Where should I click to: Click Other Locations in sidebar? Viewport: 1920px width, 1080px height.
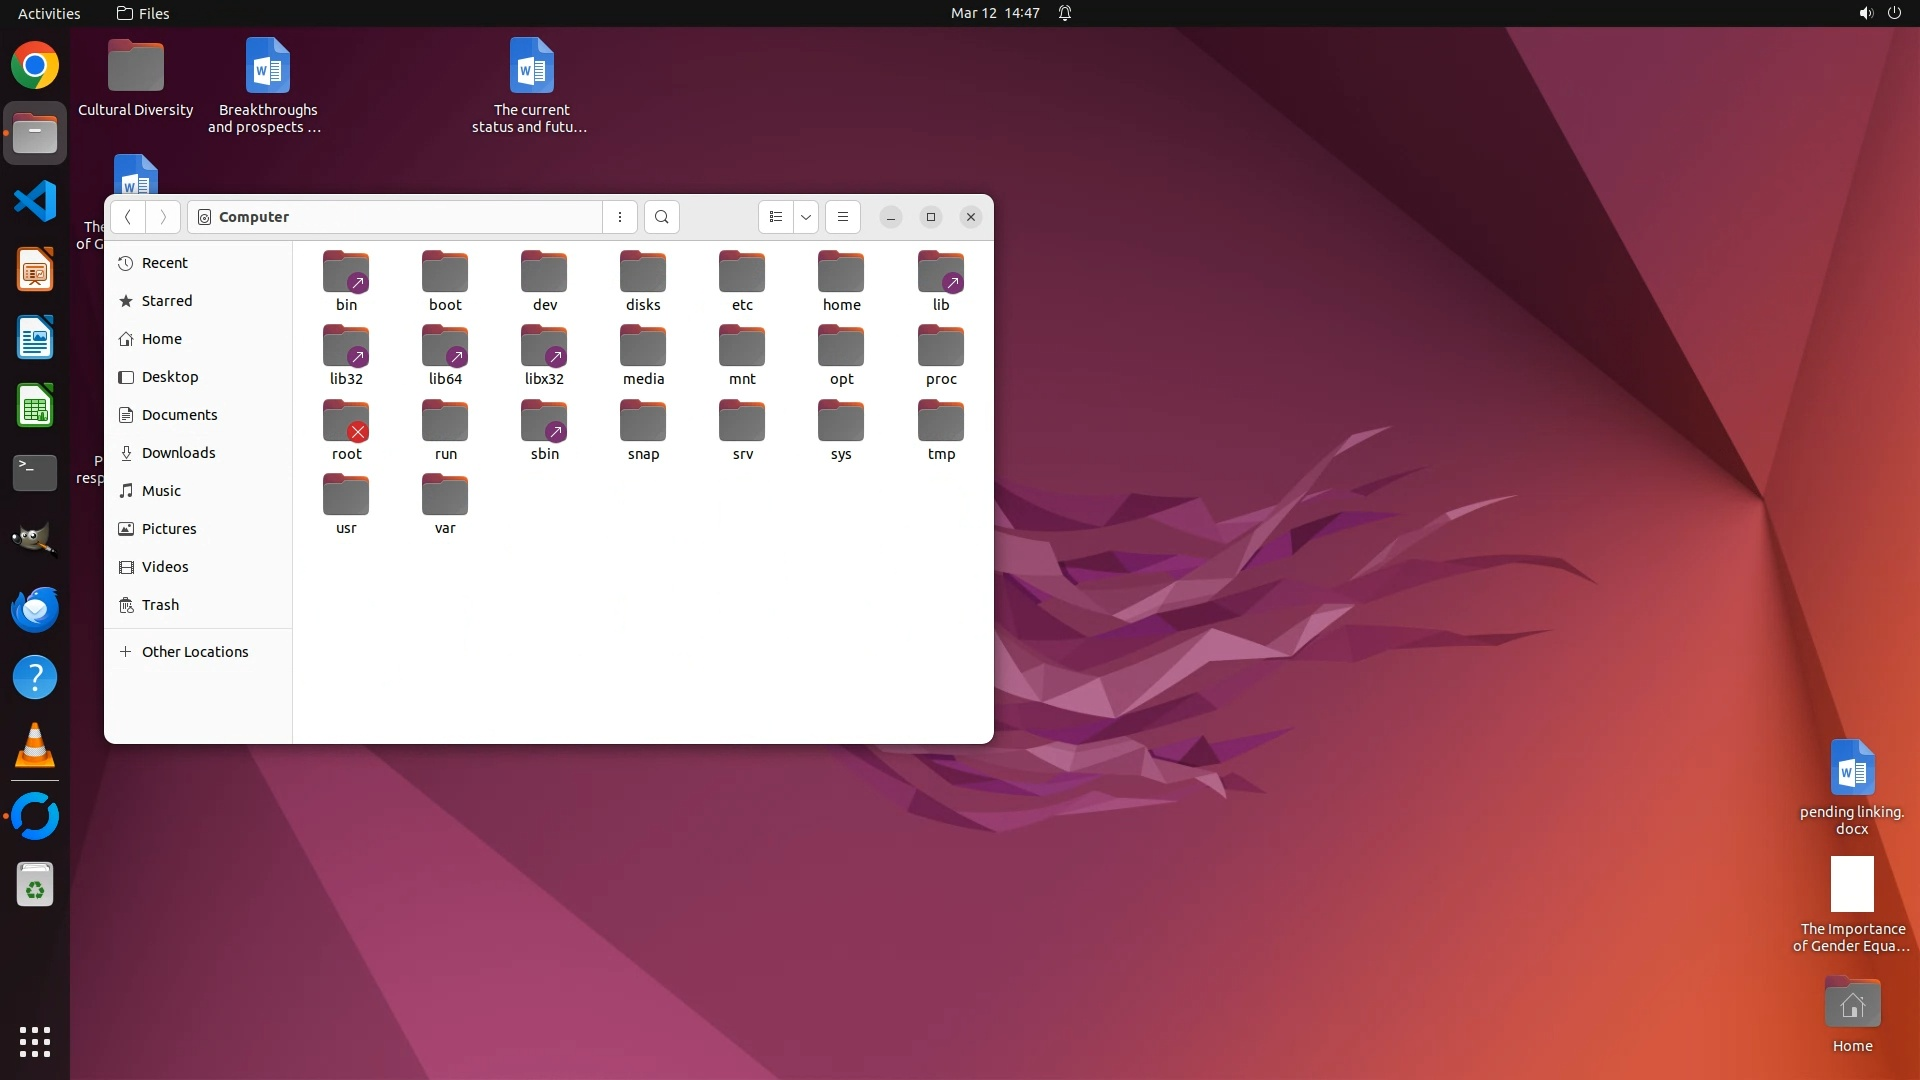194,652
